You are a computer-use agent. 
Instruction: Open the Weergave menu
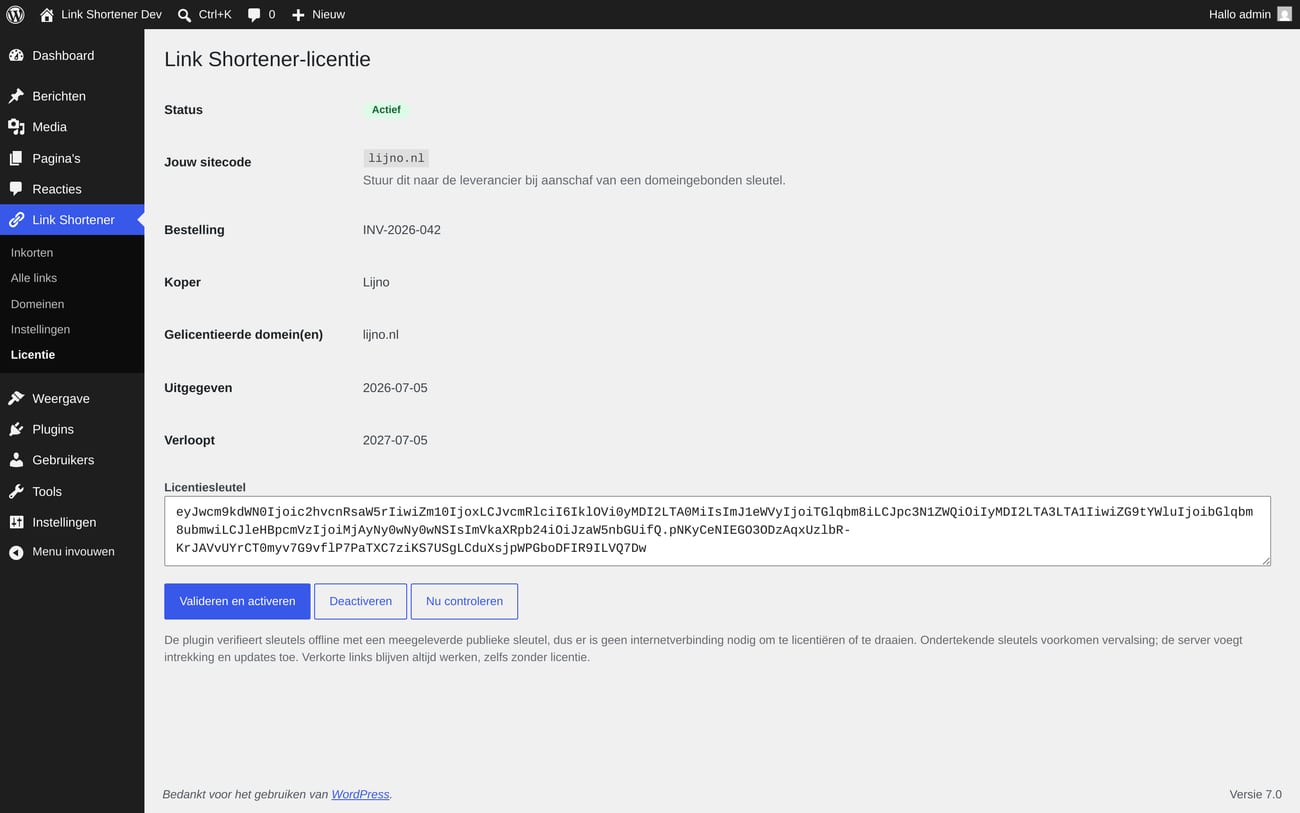[x=61, y=398]
